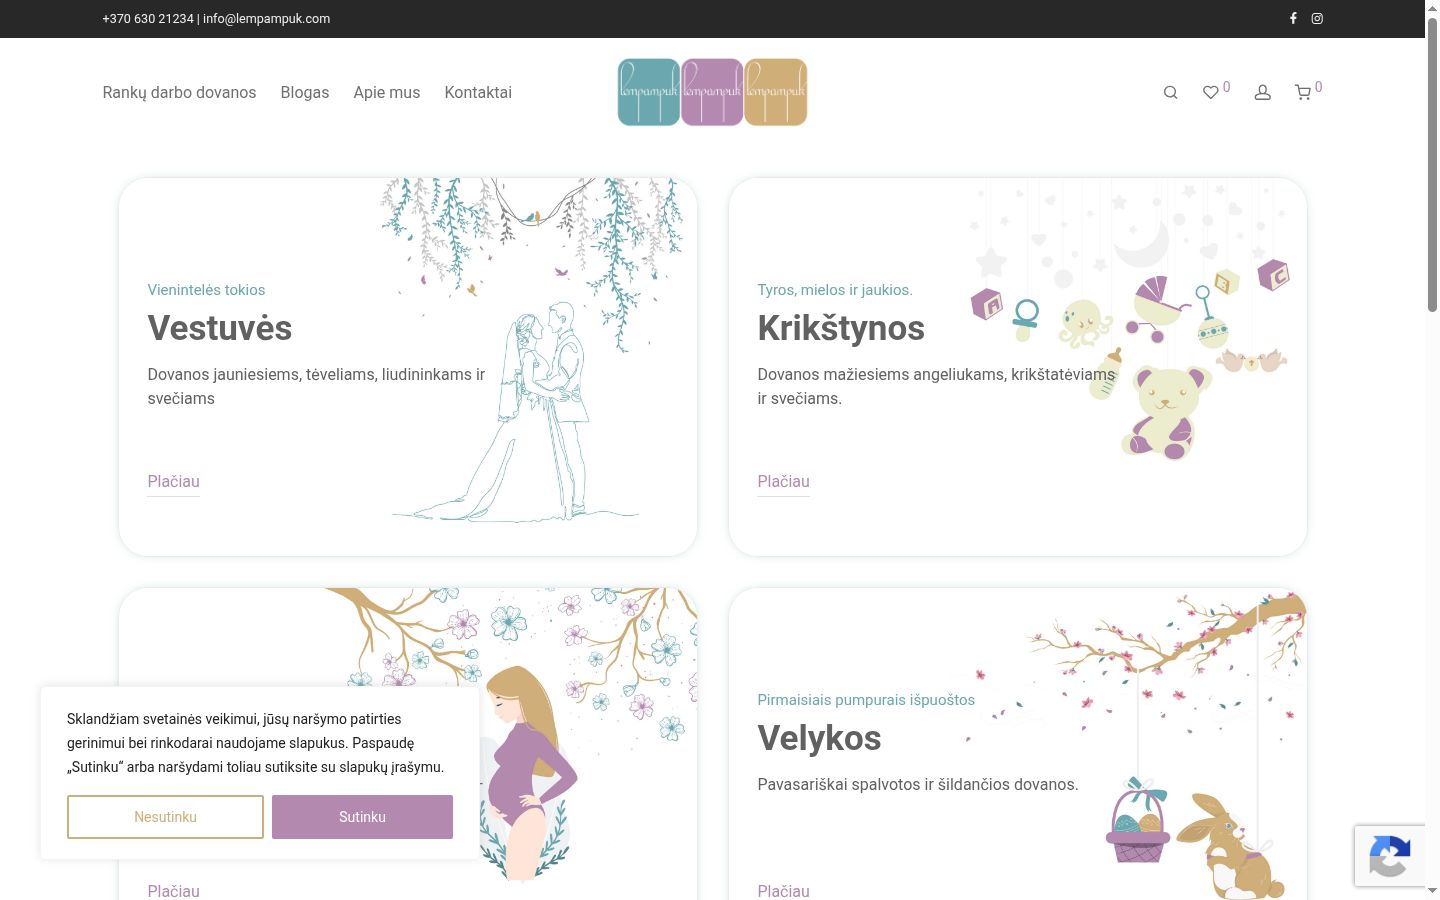Click the phone number +370 630 21234
The width and height of the screenshot is (1440, 900).
click(x=148, y=18)
